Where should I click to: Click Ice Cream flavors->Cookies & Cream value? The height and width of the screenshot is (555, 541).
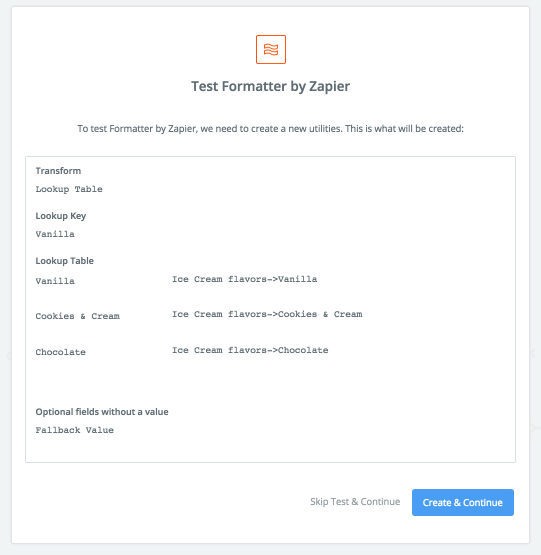click(x=267, y=314)
